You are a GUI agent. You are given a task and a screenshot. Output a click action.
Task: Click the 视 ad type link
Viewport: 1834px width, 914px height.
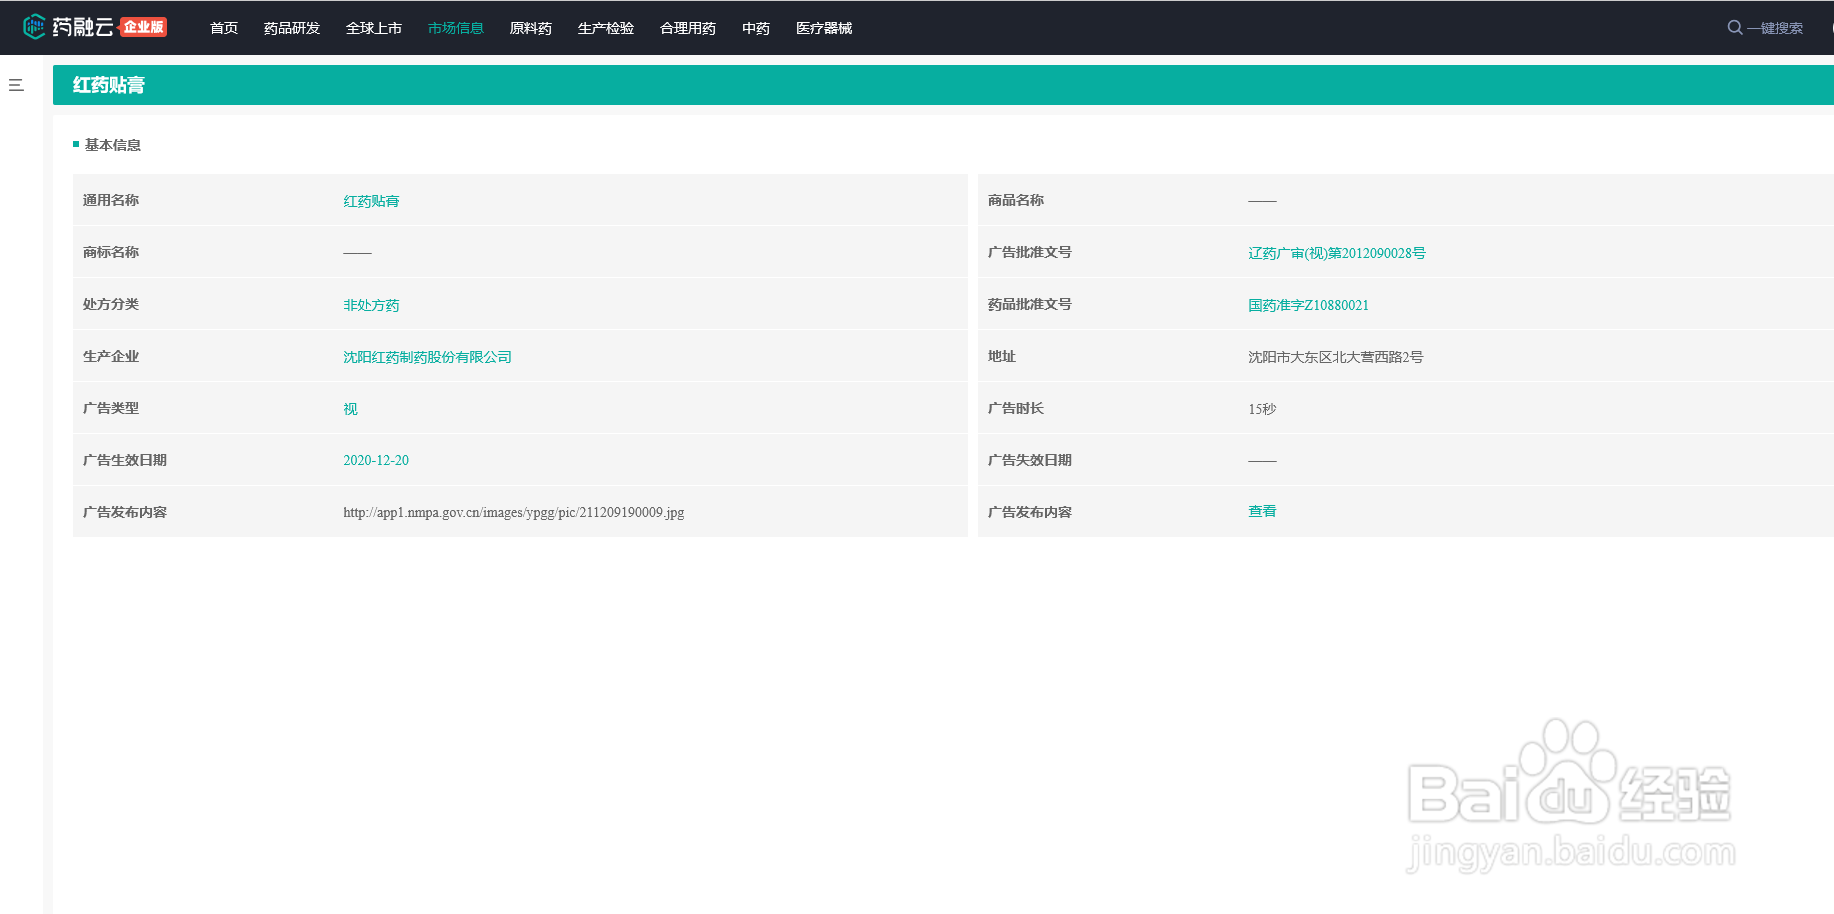point(350,409)
